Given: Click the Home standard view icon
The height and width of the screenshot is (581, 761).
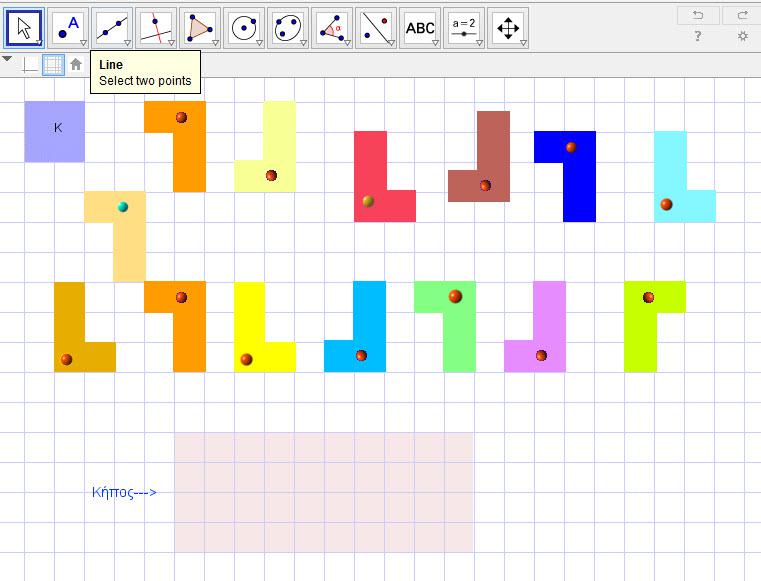Looking at the screenshot, I should pyautogui.click(x=76, y=64).
